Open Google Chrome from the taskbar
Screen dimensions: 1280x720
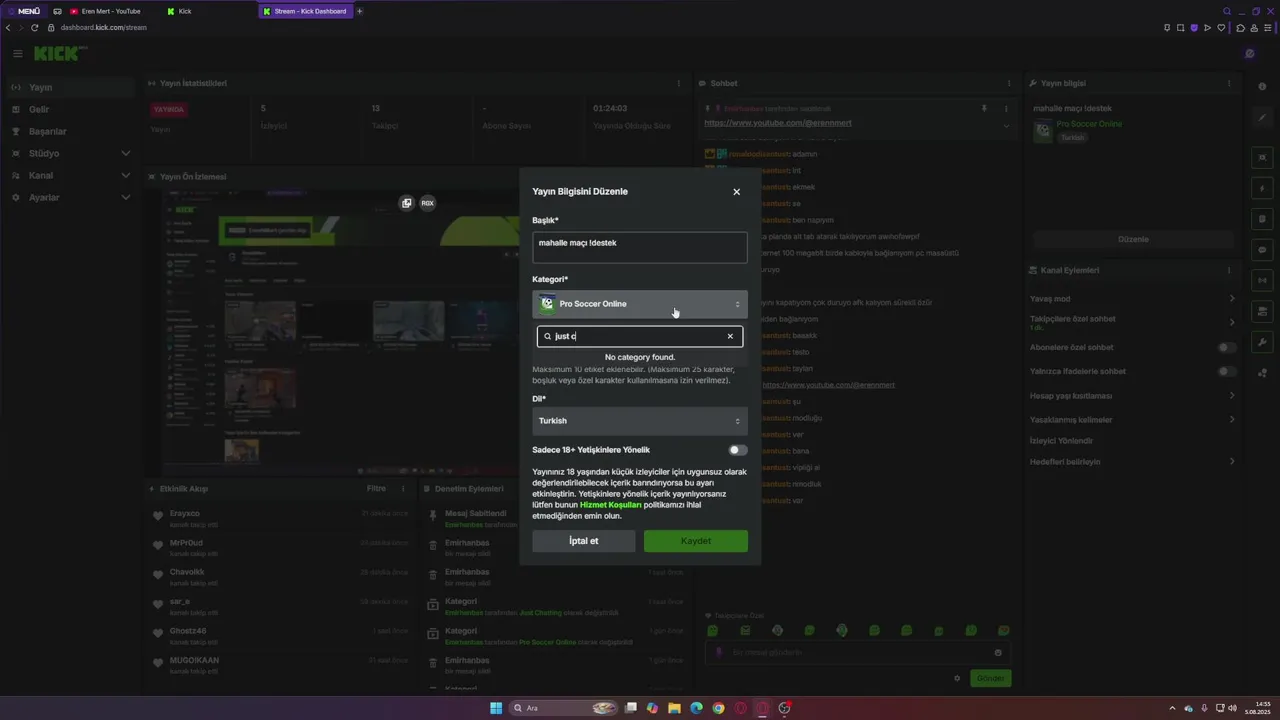point(718,708)
